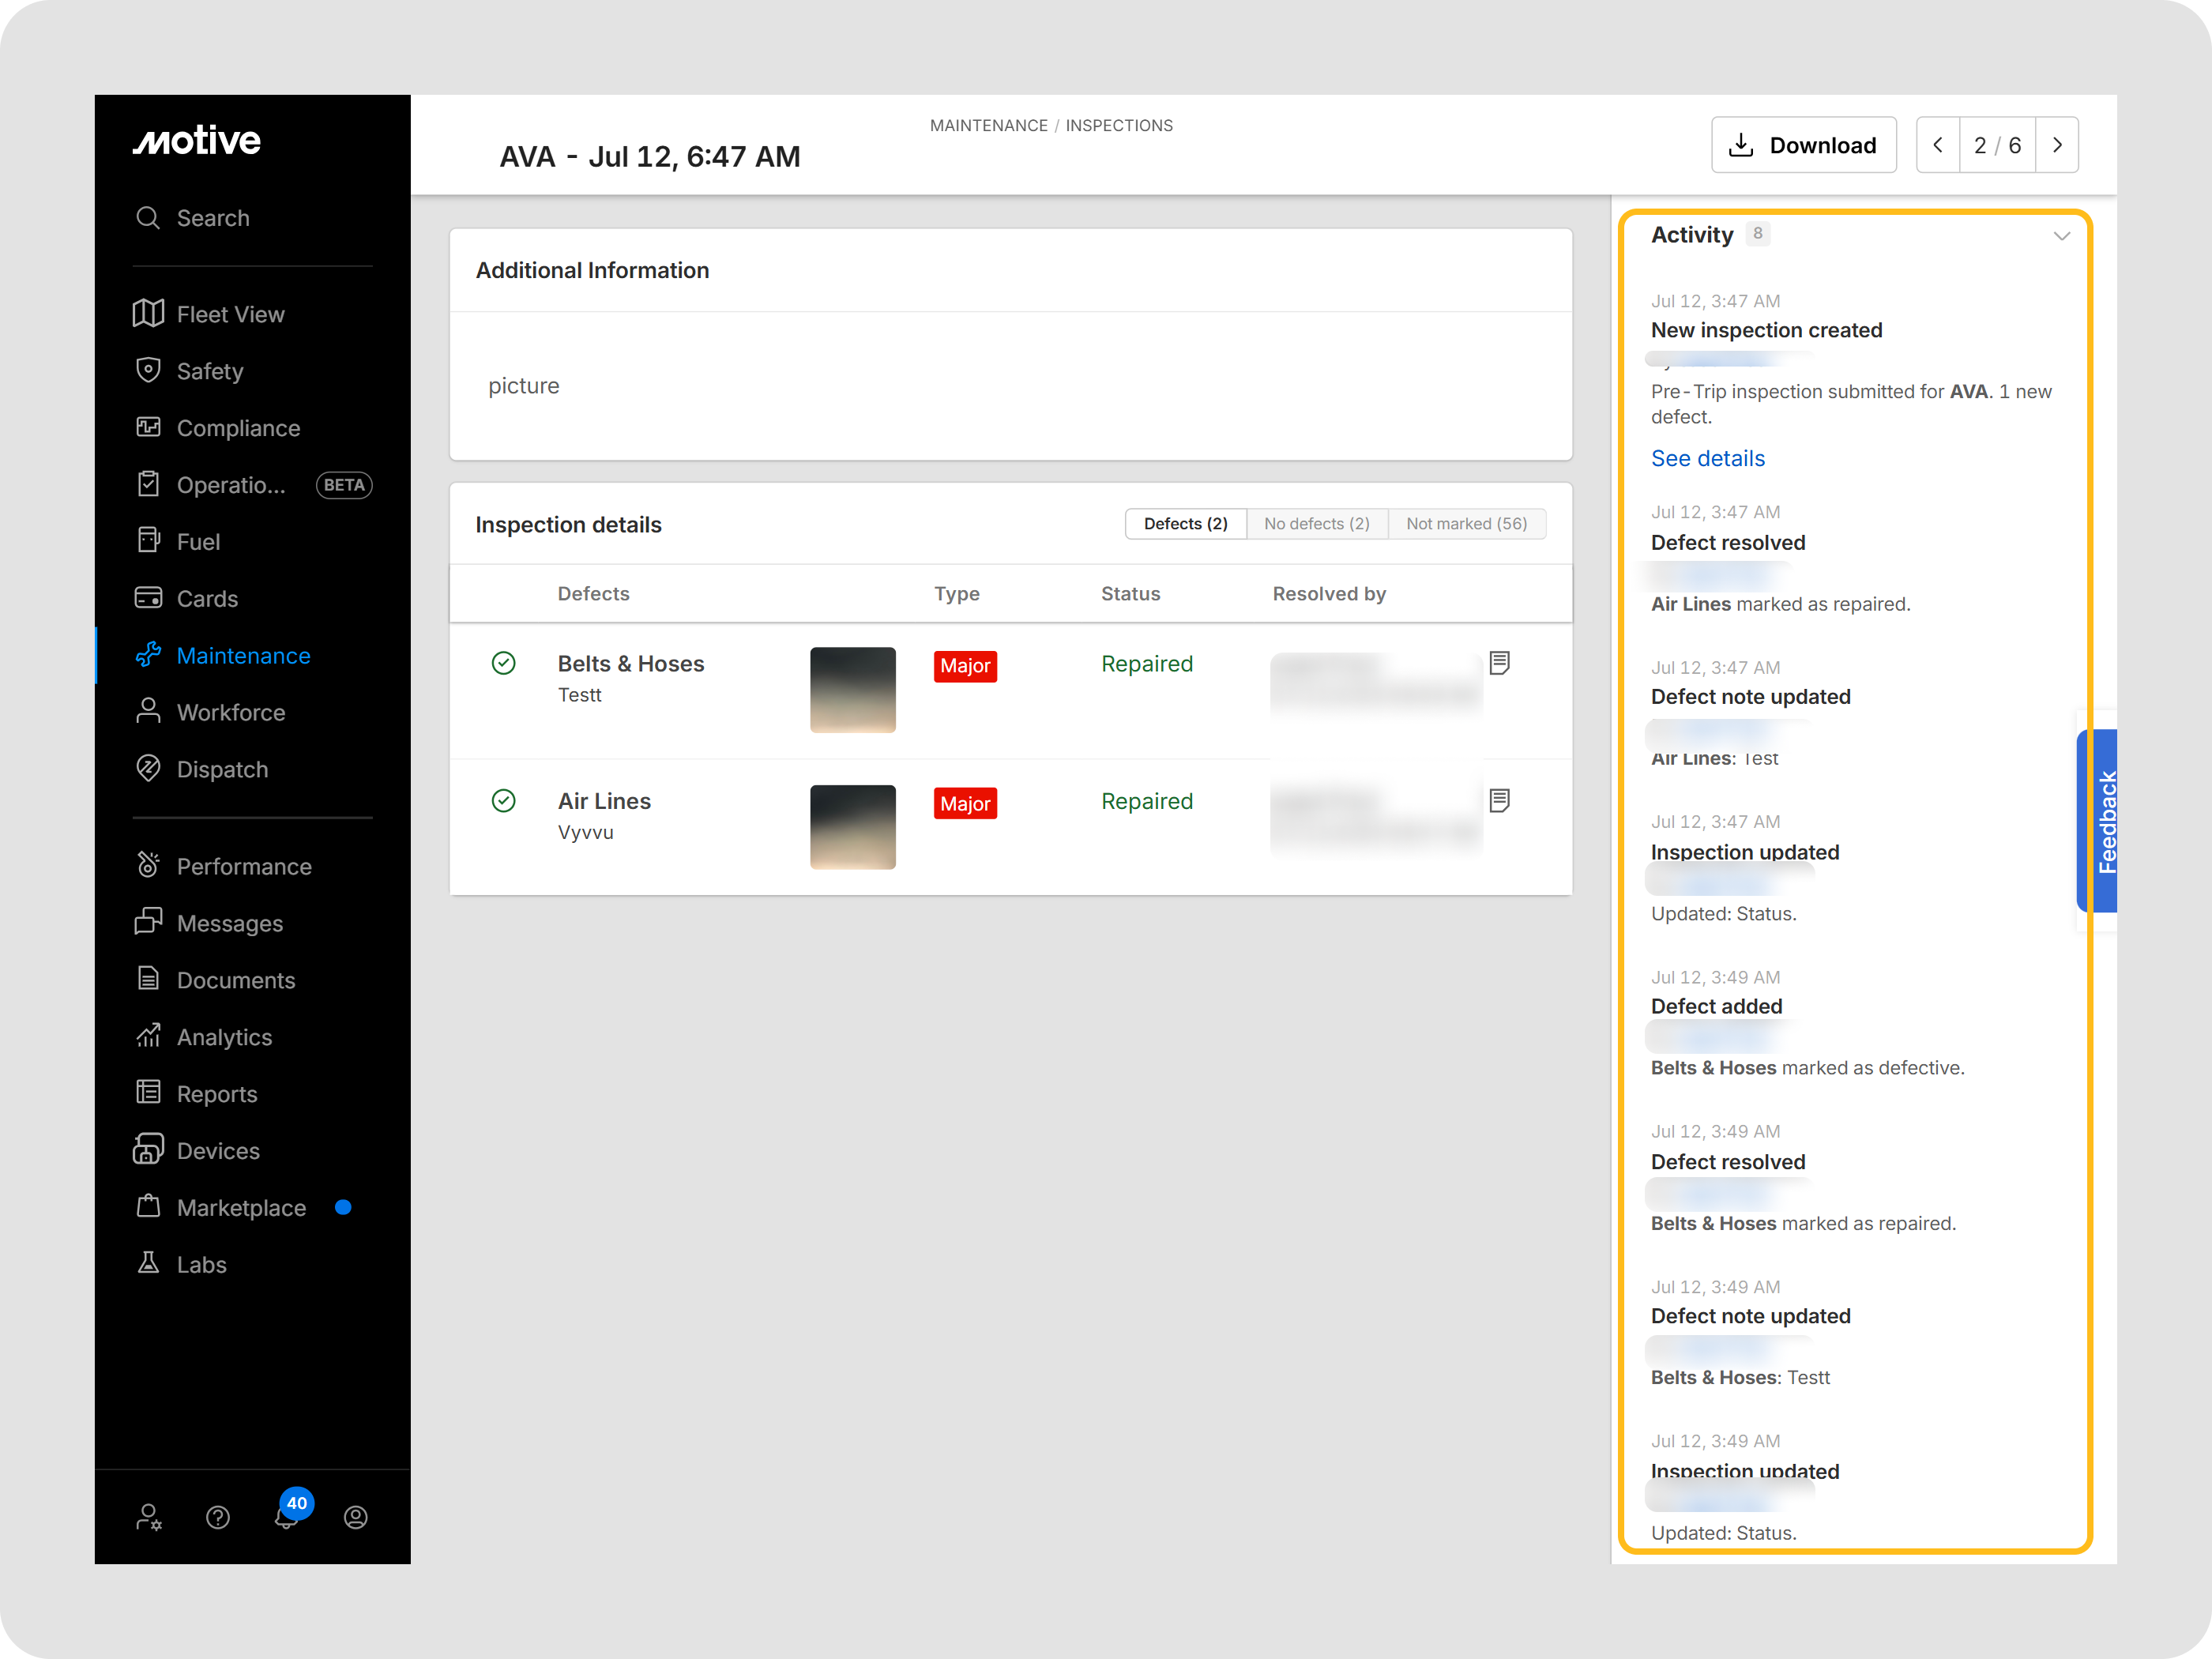
Task: View note icon for Belts & Hoses row
Action: coord(1499,663)
